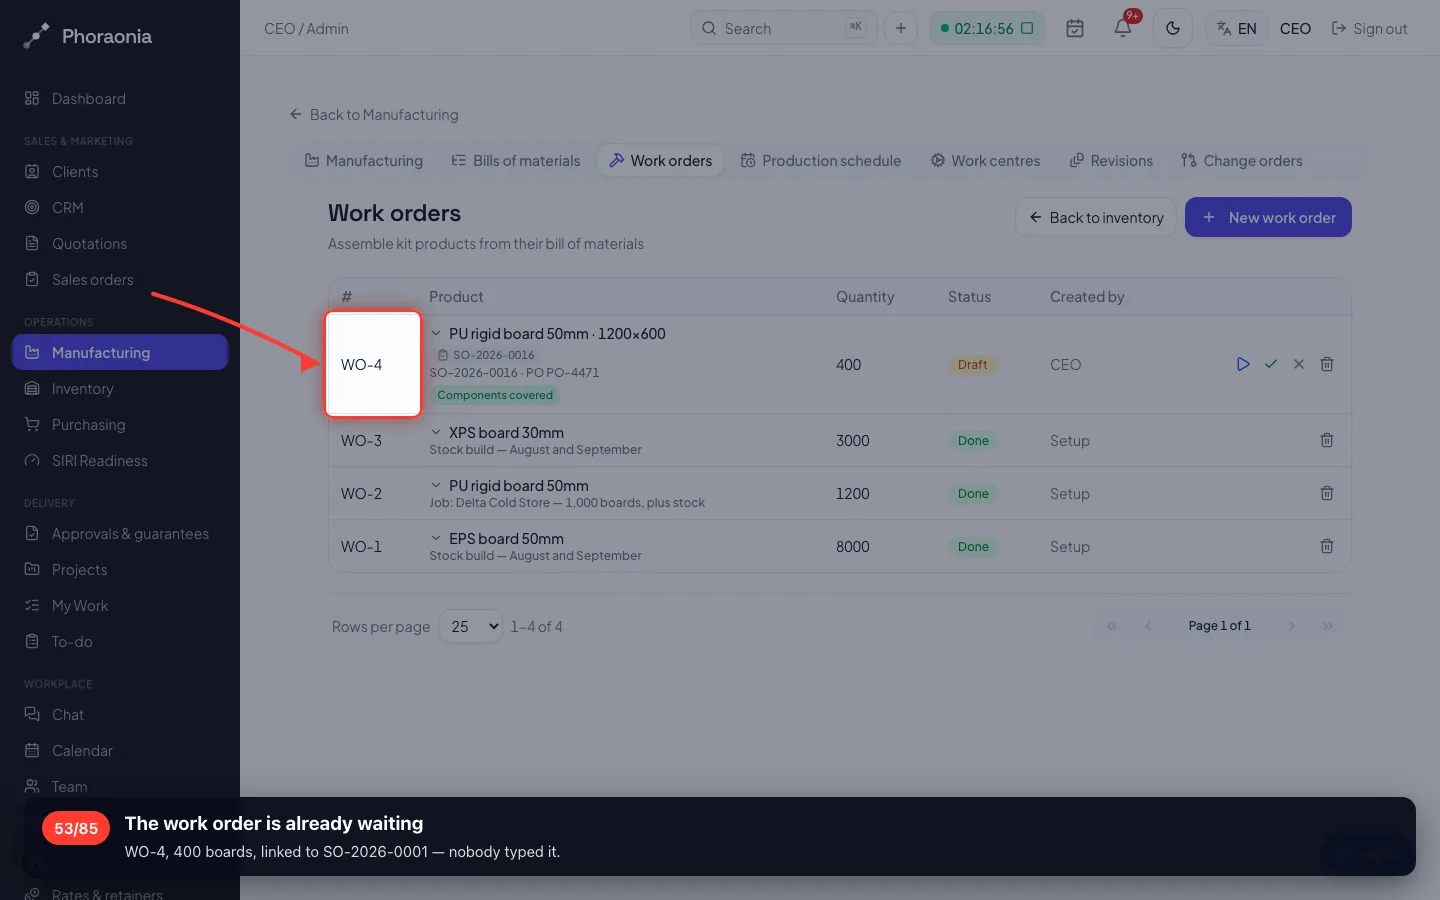1440x900 pixels.
Task: Click the New work order button
Action: coord(1268,217)
